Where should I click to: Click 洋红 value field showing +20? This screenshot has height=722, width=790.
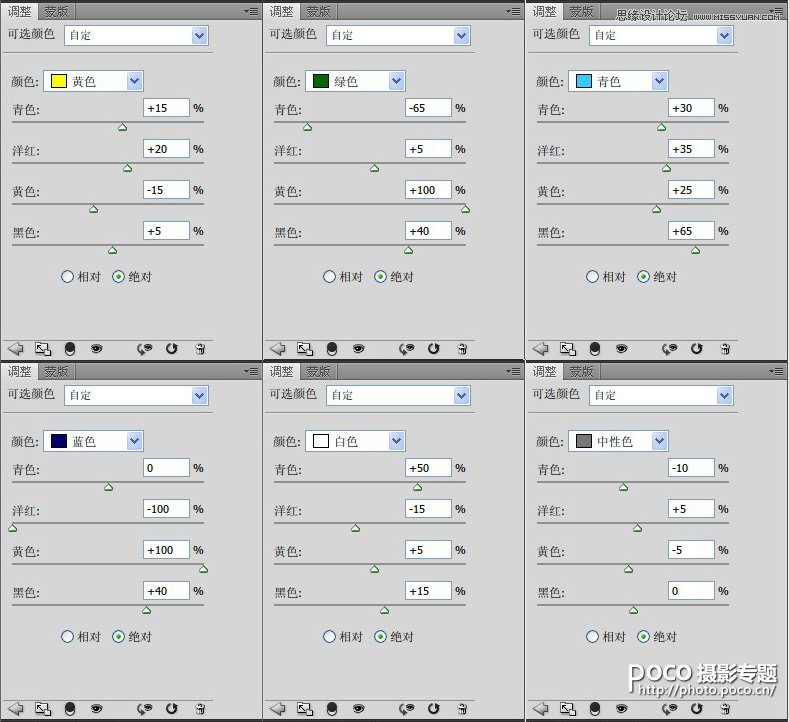[166, 149]
